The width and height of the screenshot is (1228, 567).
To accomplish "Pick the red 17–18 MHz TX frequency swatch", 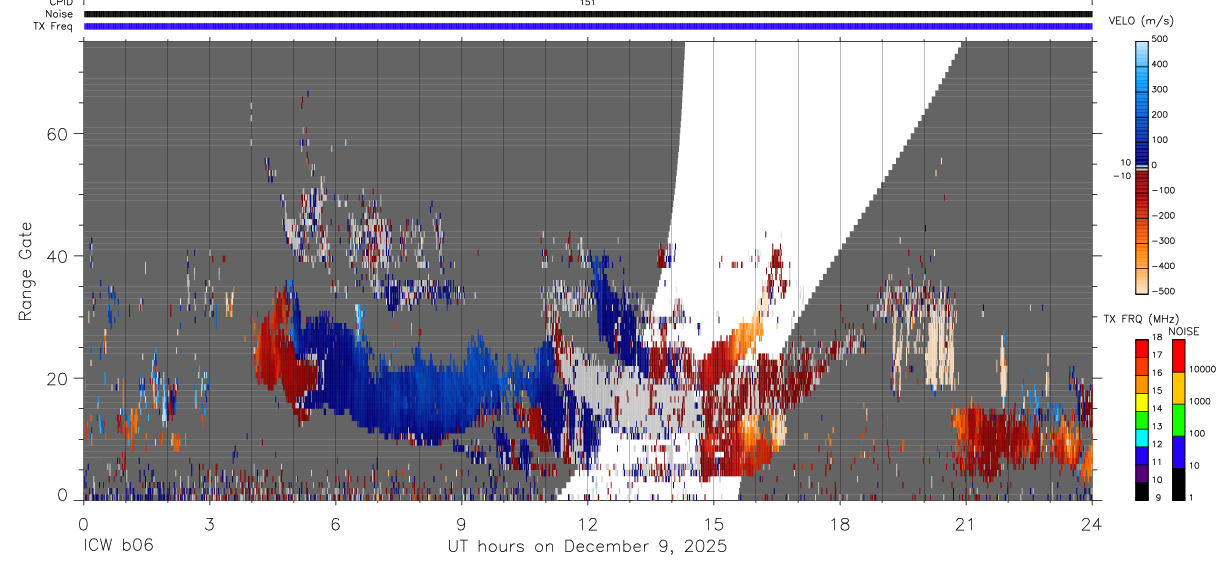I will (x=1142, y=349).
